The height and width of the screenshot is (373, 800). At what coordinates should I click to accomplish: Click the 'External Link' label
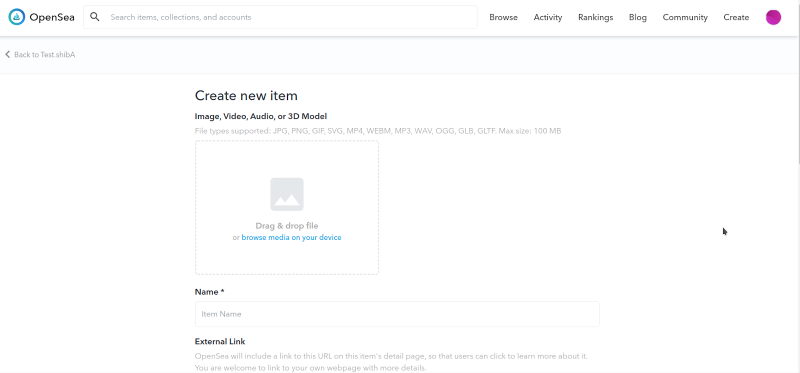220,341
